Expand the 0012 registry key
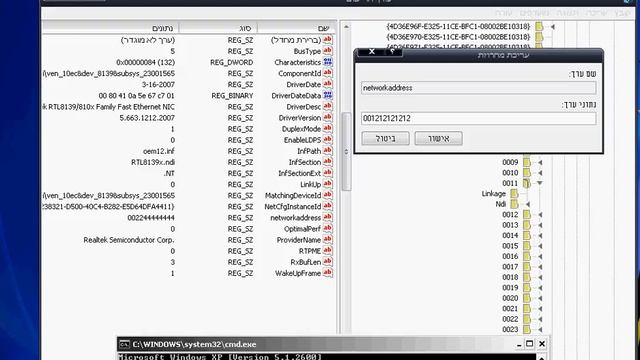Viewport: 640px width, 360px height. tap(540, 215)
